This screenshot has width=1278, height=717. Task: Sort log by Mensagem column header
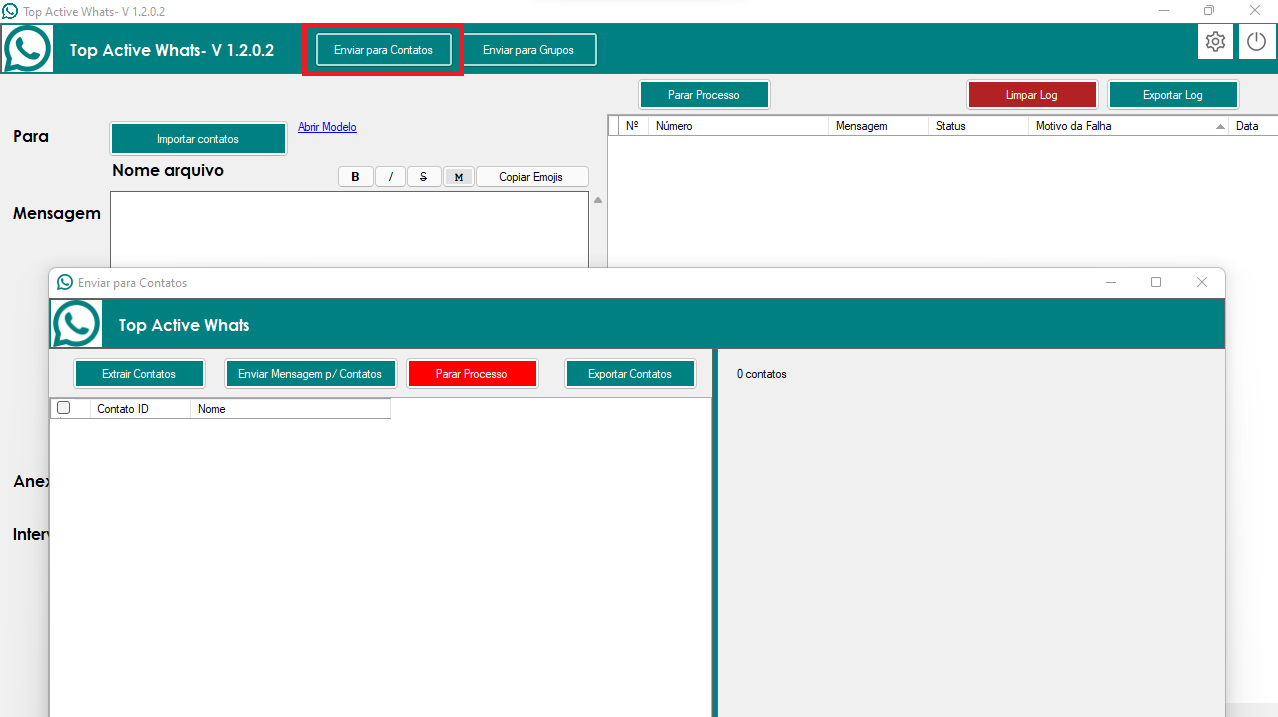(x=878, y=126)
